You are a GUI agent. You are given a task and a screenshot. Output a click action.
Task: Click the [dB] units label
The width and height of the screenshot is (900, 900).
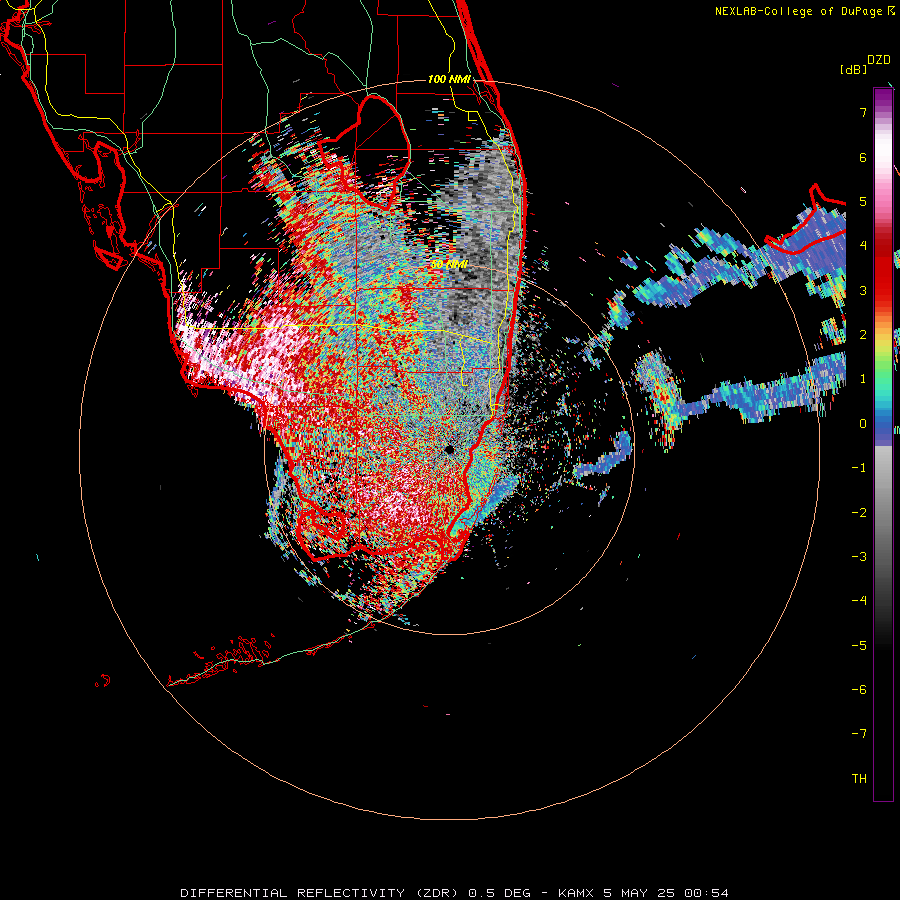coord(853,69)
